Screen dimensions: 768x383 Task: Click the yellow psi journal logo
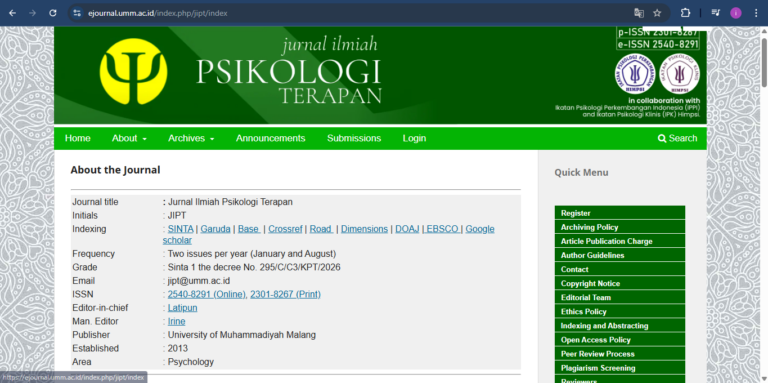pyautogui.click(x=133, y=72)
